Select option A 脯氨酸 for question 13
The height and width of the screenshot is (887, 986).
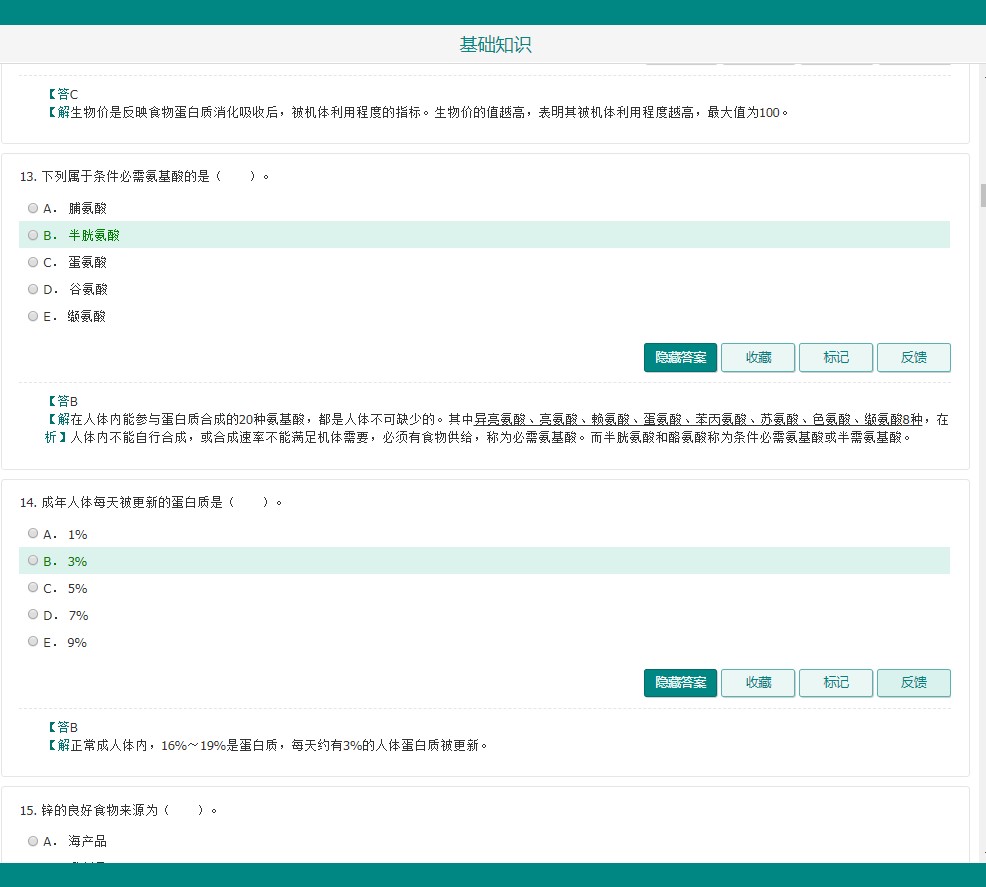click(33, 208)
